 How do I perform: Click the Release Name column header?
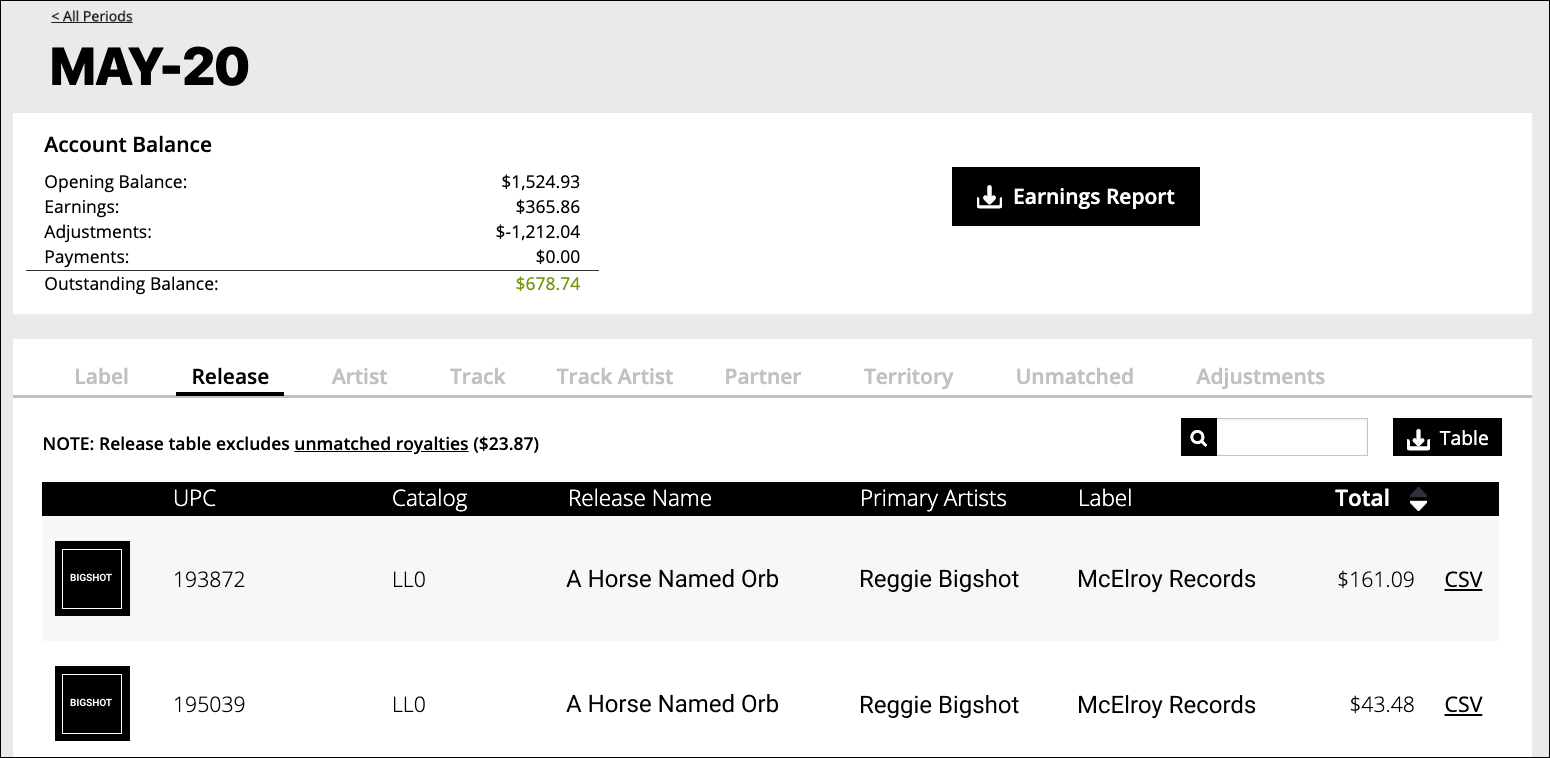[x=640, y=498]
